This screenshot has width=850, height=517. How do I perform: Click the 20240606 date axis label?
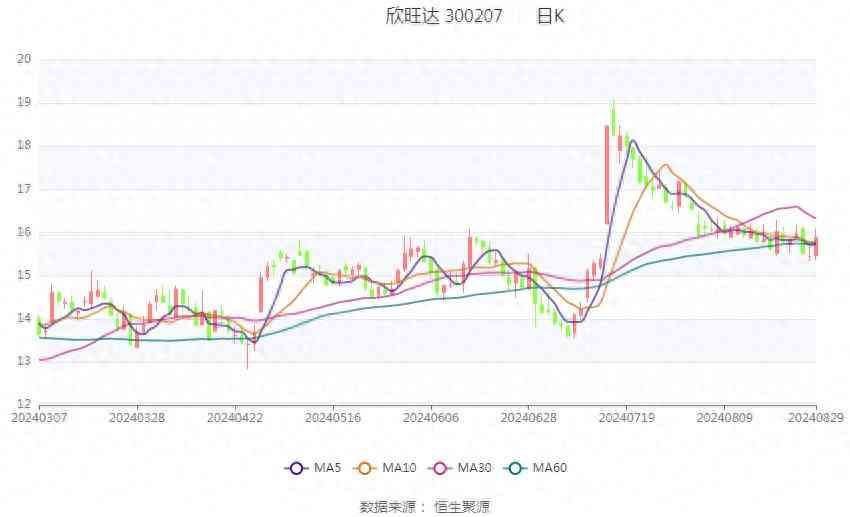pos(430,416)
